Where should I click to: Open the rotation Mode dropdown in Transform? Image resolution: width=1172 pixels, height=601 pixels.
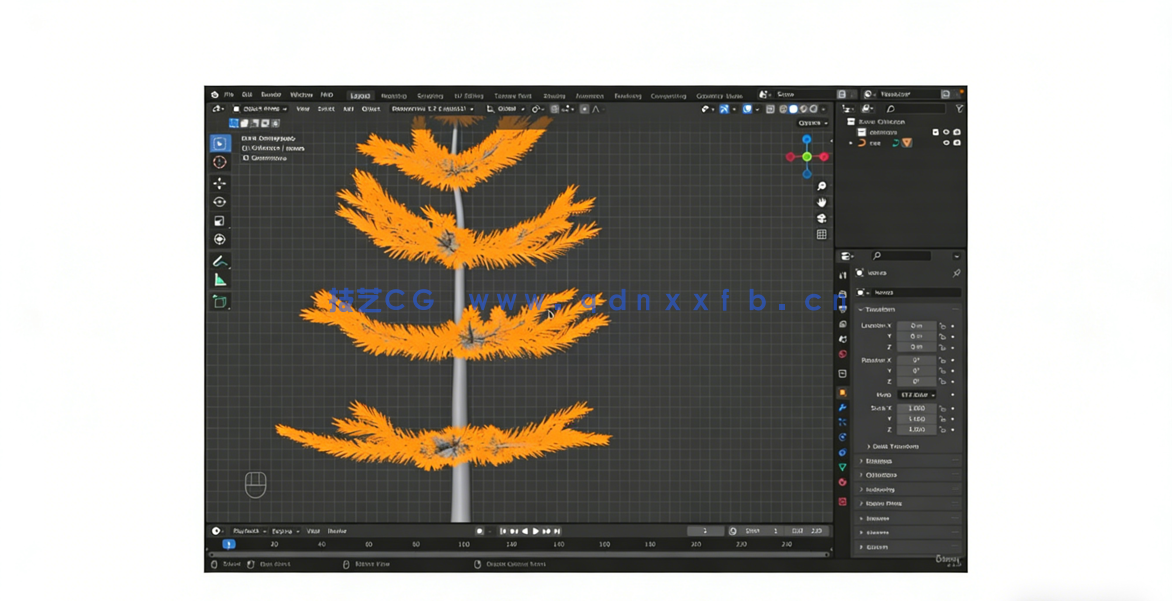coord(917,395)
